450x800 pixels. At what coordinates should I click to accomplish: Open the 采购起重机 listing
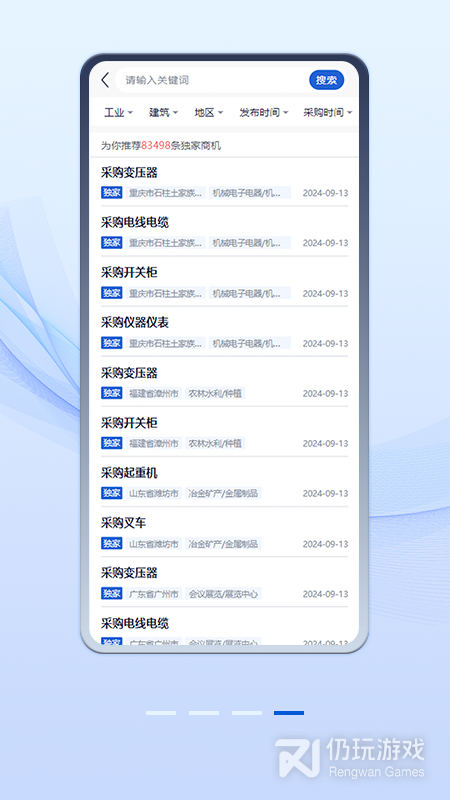224,482
